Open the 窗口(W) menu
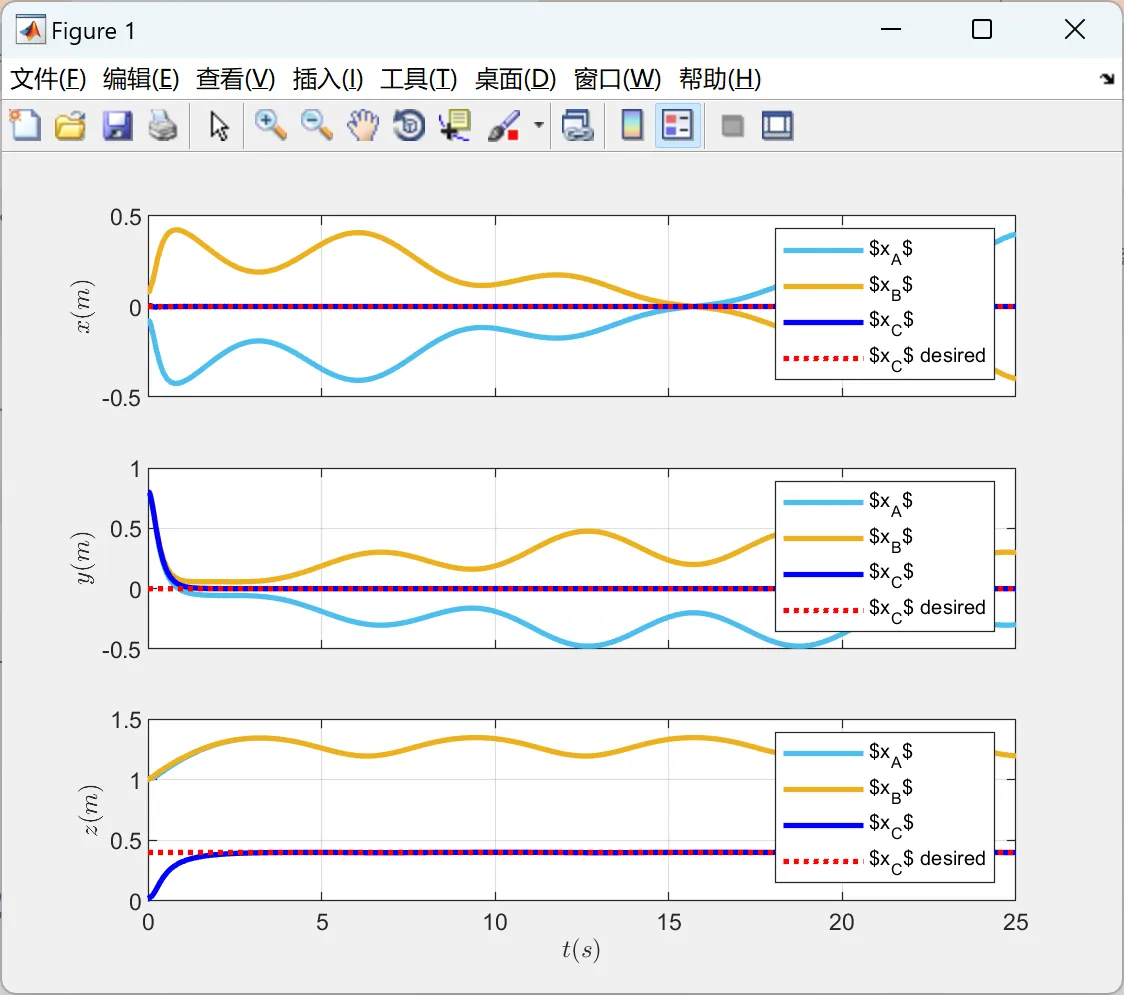 coord(617,79)
